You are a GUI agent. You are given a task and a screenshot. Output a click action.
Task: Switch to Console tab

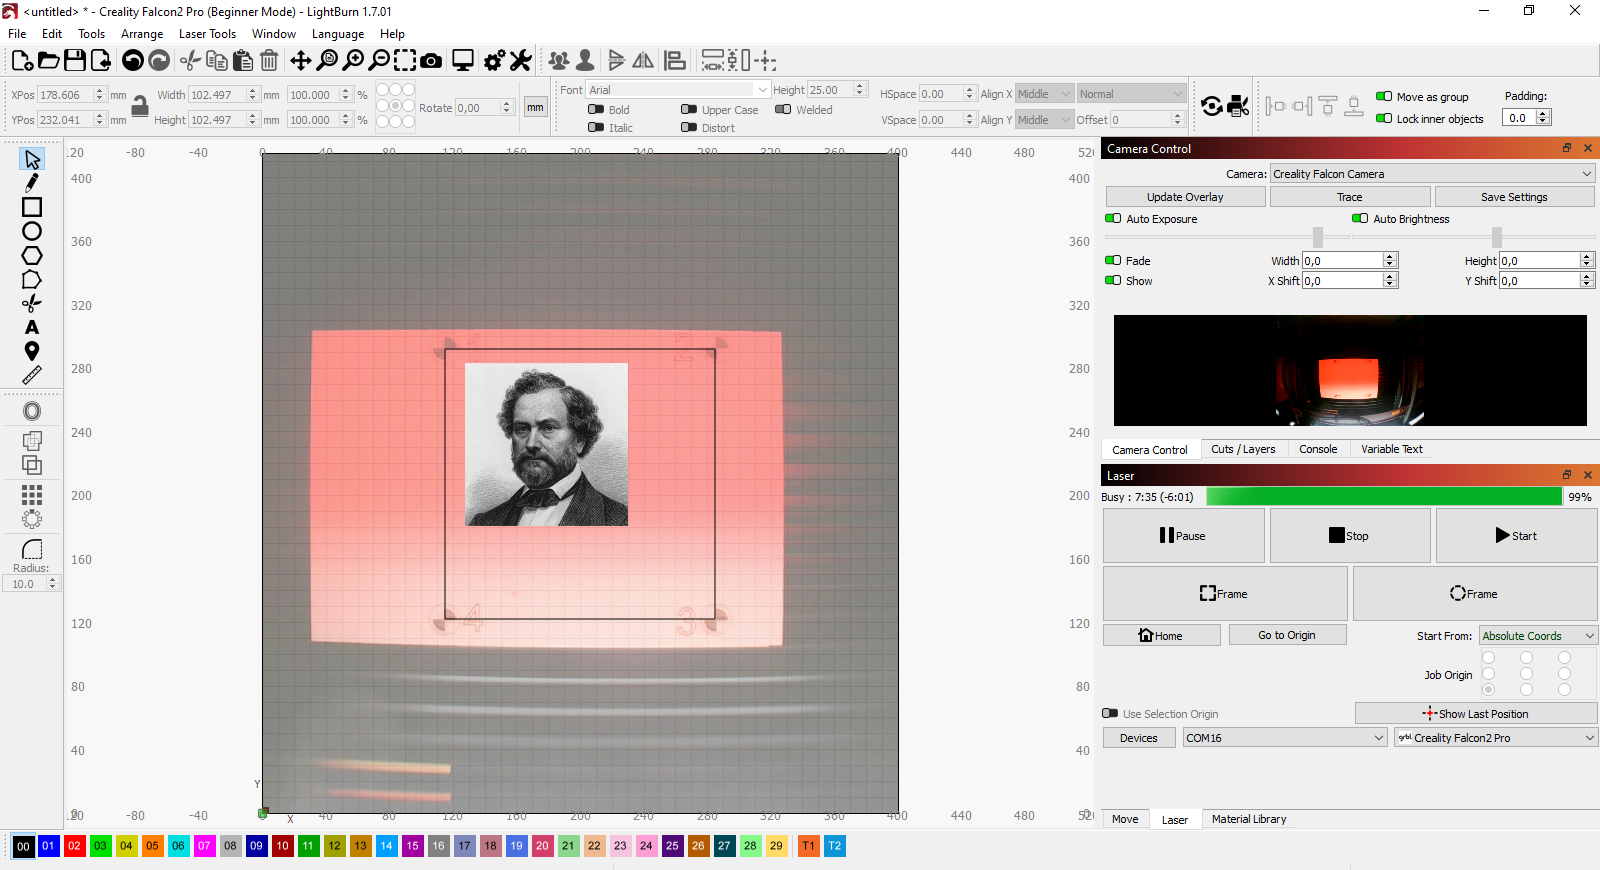[1318, 450]
